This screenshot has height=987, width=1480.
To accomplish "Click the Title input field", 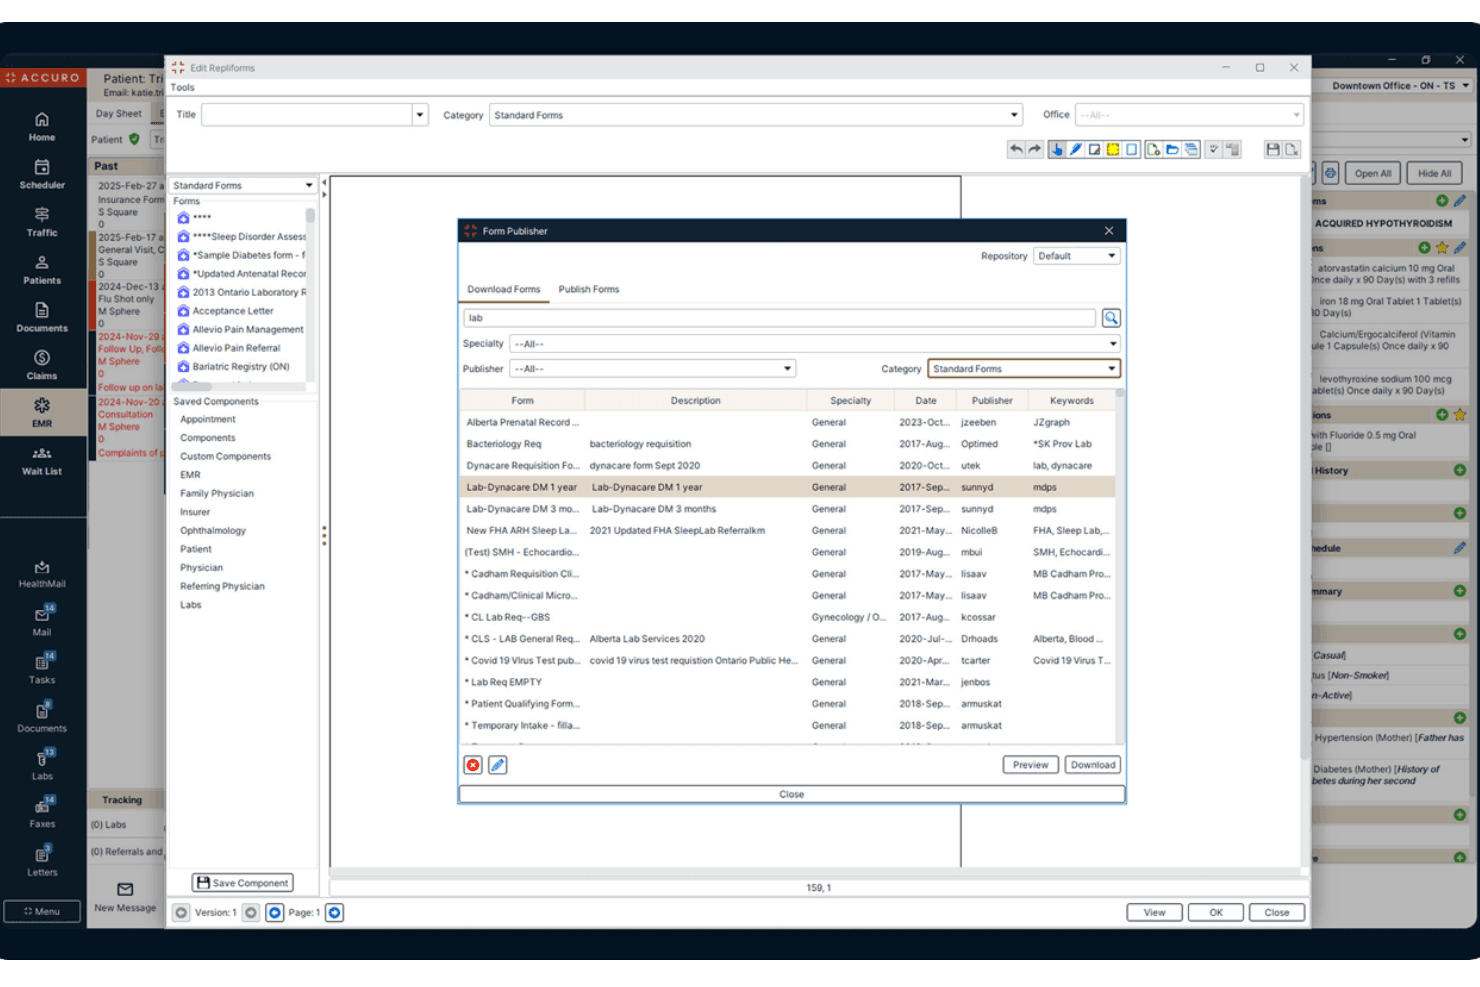I will tap(307, 115).
